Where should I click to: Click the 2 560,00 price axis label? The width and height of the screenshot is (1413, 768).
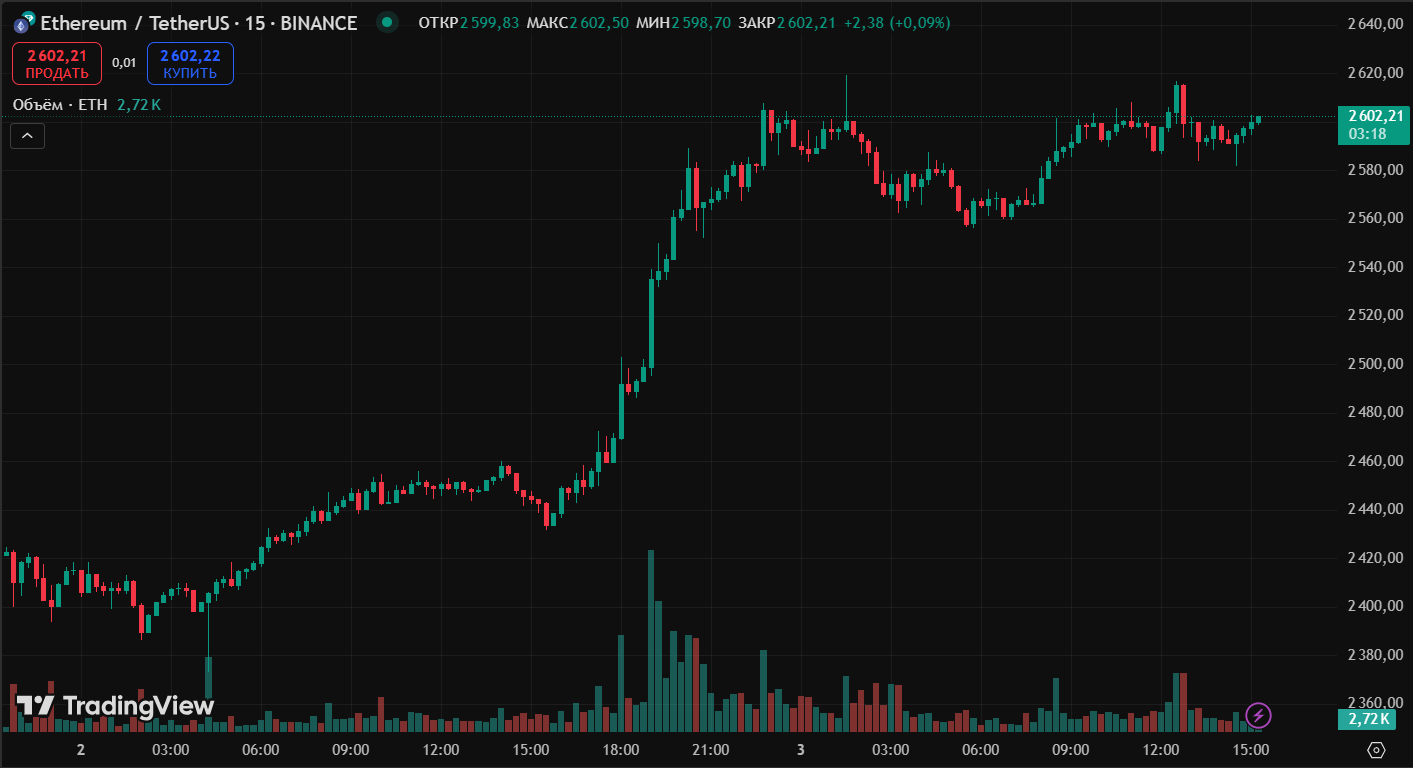coord(1375,218)
